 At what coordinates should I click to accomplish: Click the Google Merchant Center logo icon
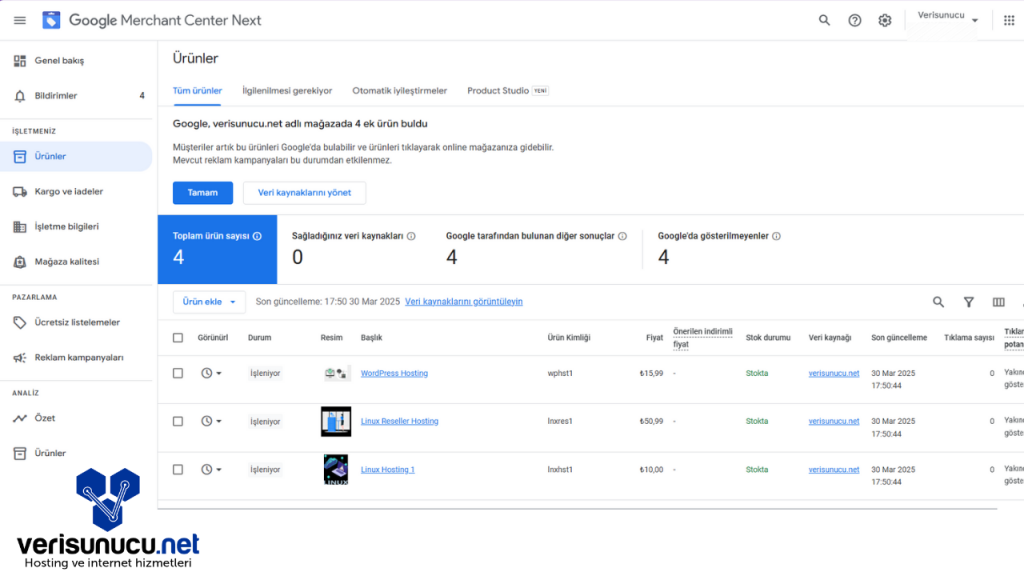51,20
